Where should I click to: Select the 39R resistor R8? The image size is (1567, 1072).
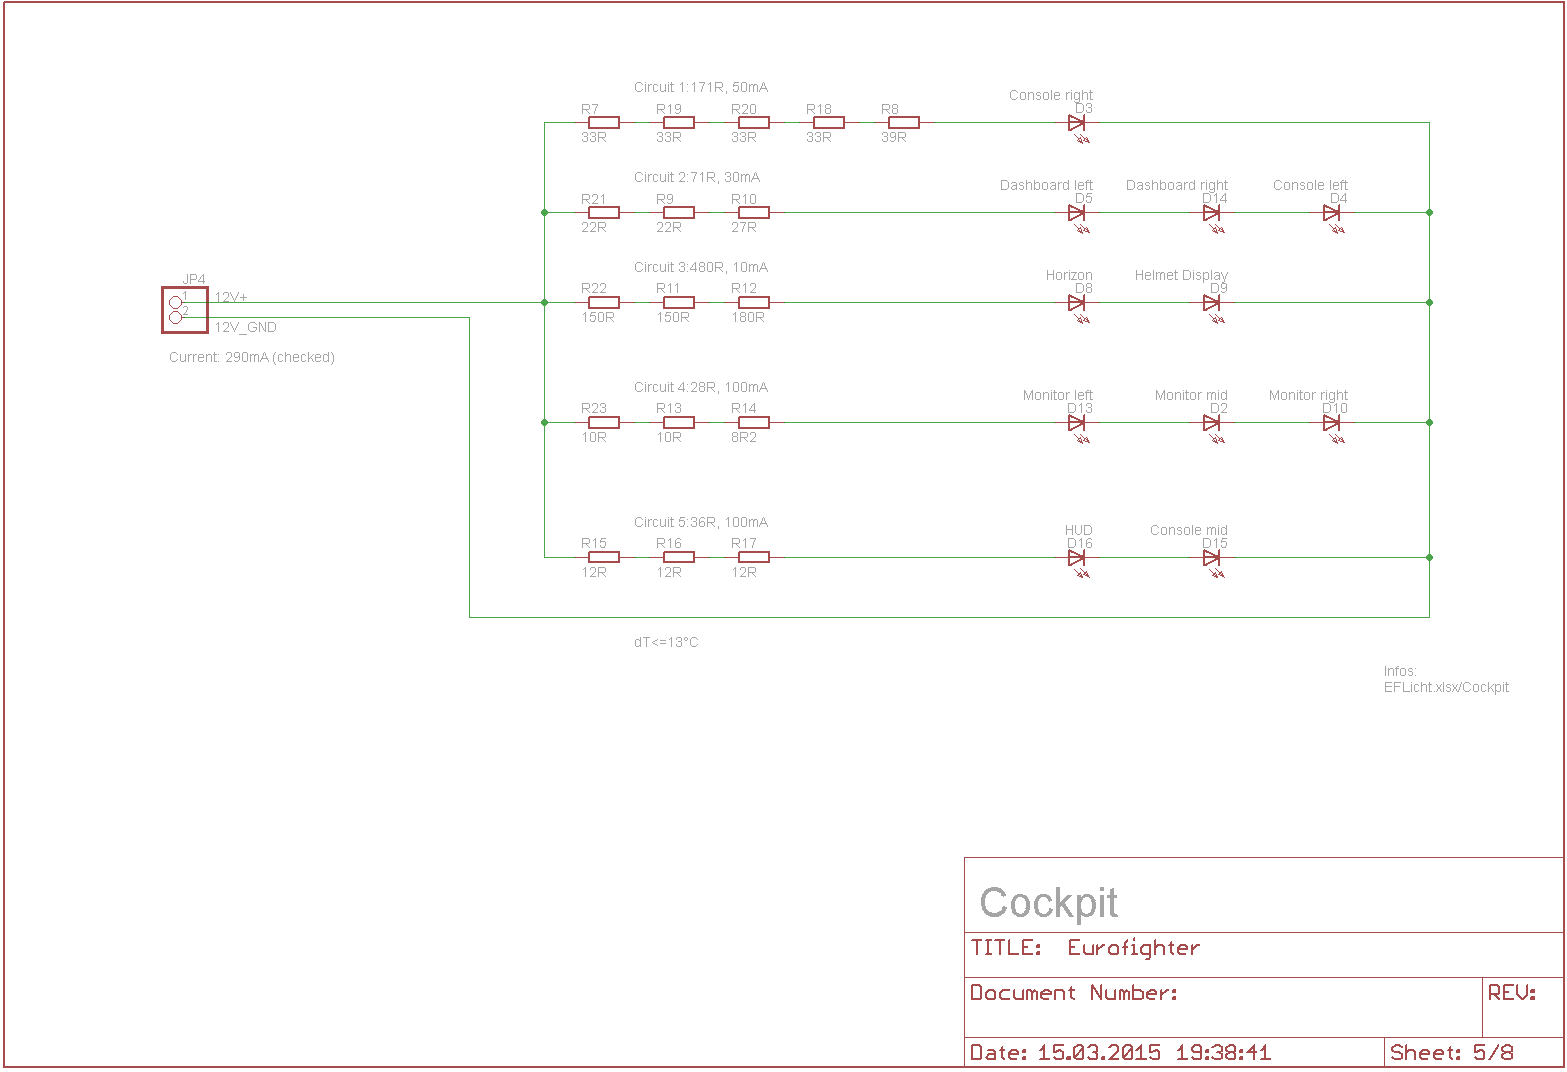click(x=903, y=123)
